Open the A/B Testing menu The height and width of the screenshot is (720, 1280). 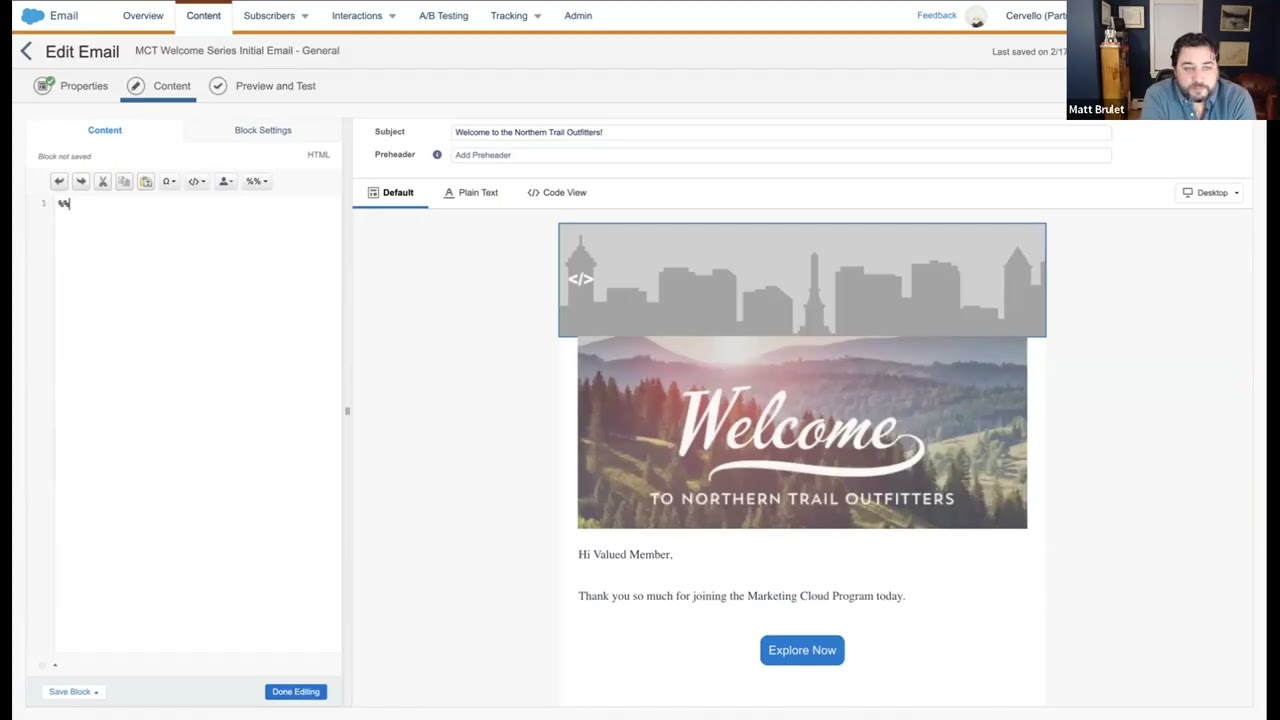point(443,16)
